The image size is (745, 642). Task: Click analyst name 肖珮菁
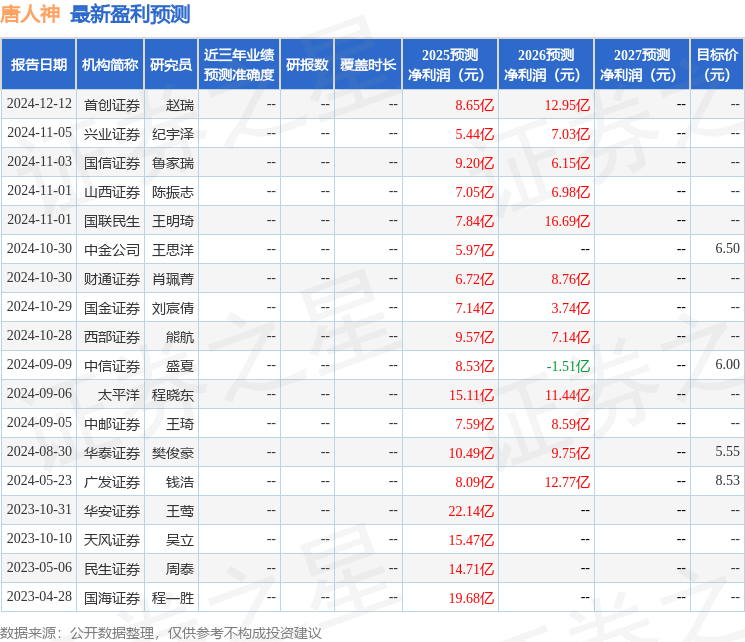173,279
